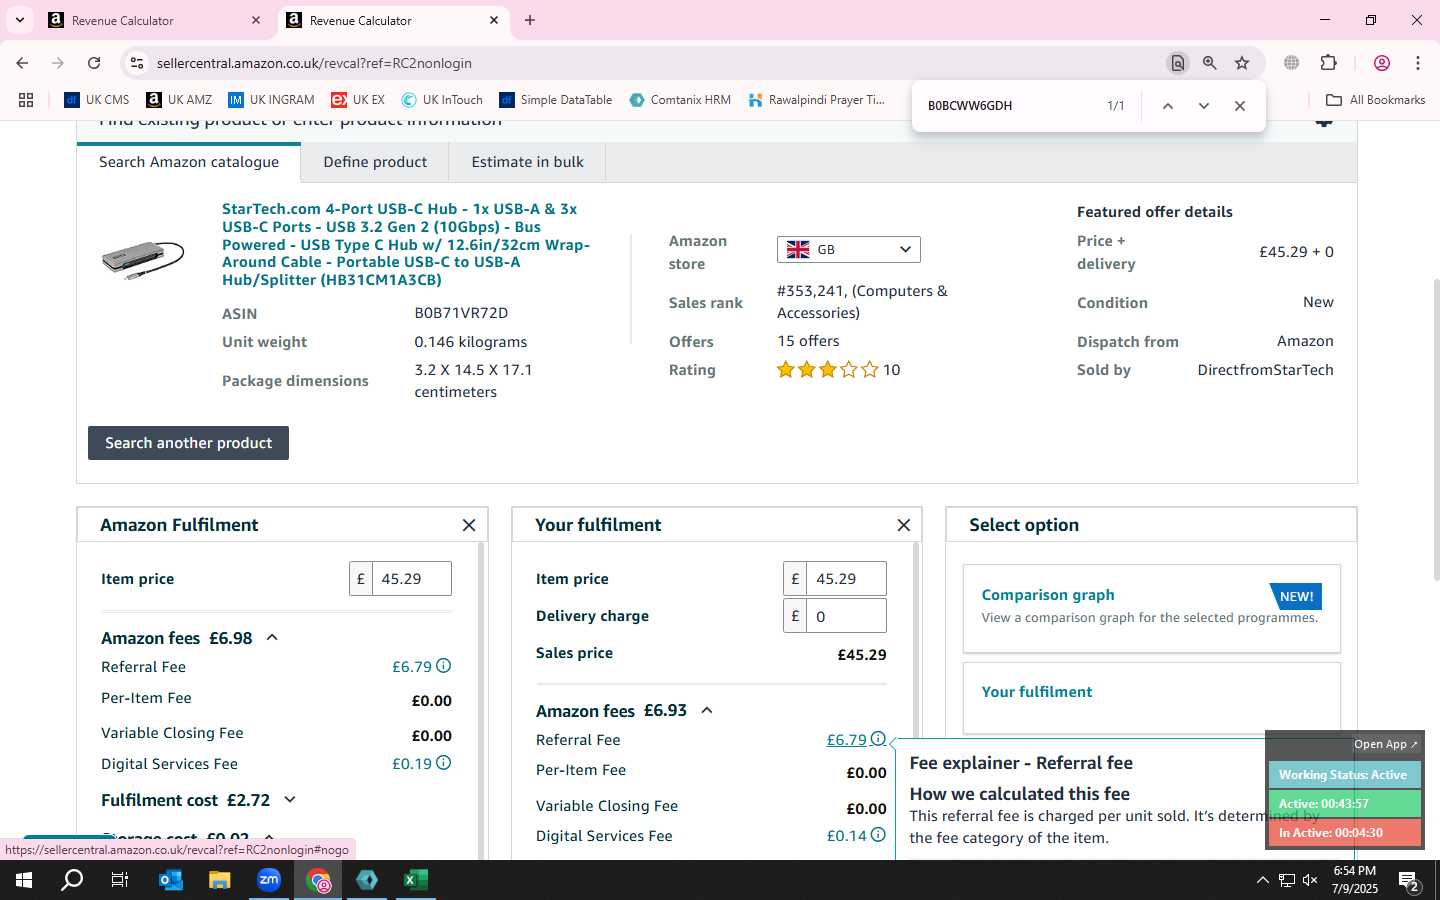
Task: Click the StarTech USB-C hub product thumbnail
Action: tap(143, 258)
